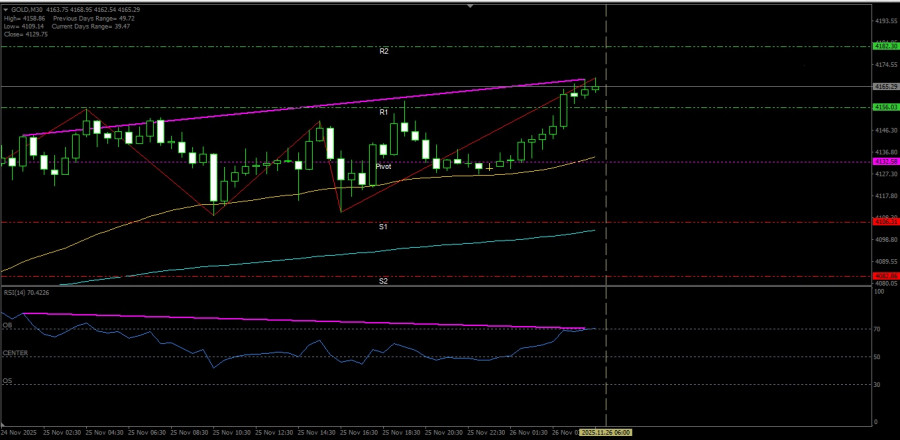Click the highlighted 2025.11.26 06:00 time marker
Screen dimensions: 900x440
pyautogui.click(x=606, y=431)
